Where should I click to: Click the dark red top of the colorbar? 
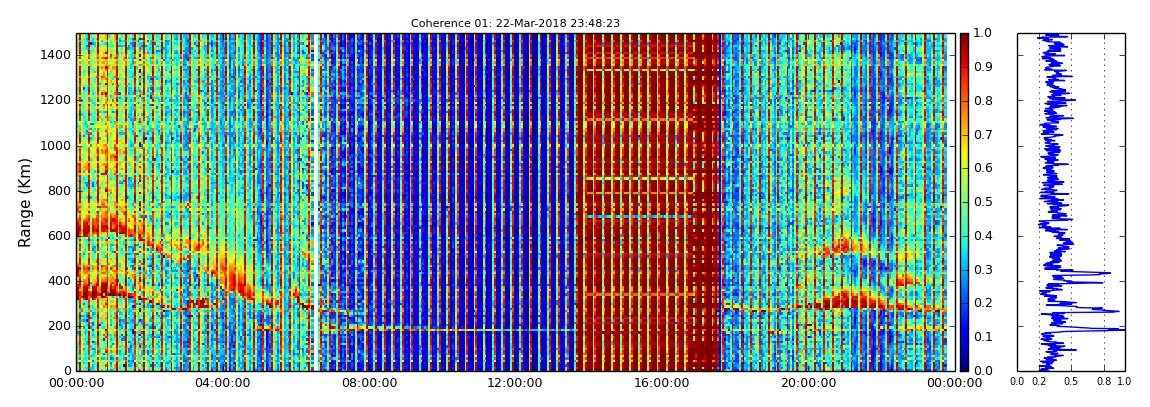(x=964, y=43)
